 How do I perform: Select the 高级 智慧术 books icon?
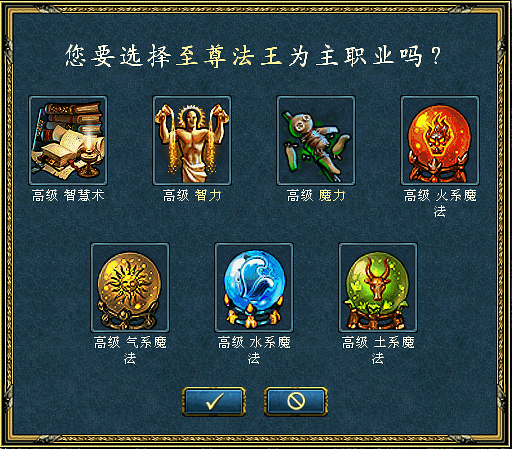(x=68, y=140)
